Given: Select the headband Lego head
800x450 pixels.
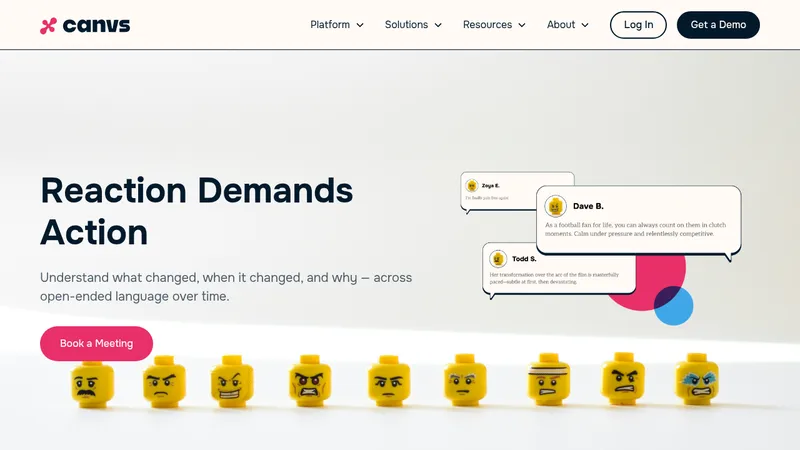Looking at the screenshot, I should click(x=548, y=379).
